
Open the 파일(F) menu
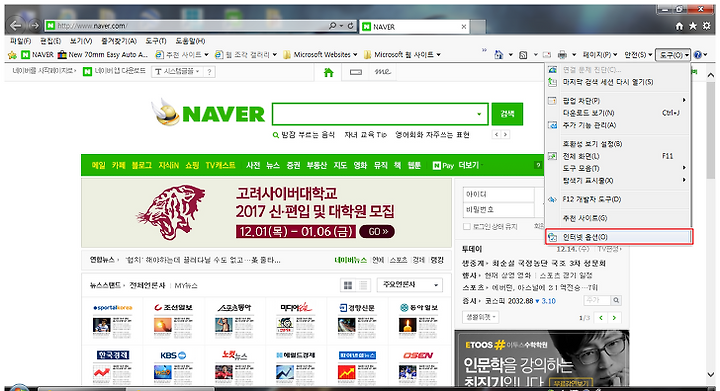pos(20,41)
